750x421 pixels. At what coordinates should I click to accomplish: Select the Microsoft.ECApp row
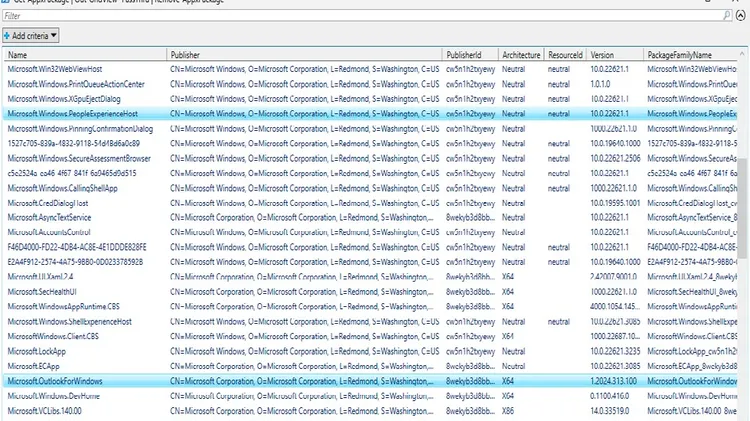click(x=371, y=366)
